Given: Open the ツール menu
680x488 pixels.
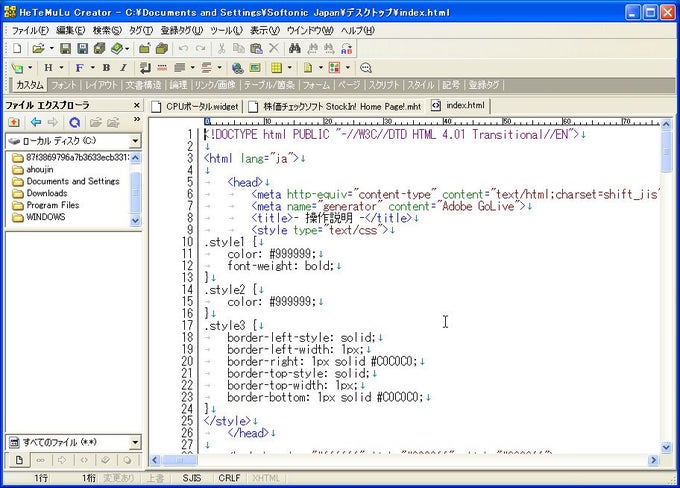Looking at the screenshot, I should pyautogui.click(x=226, y=30).
